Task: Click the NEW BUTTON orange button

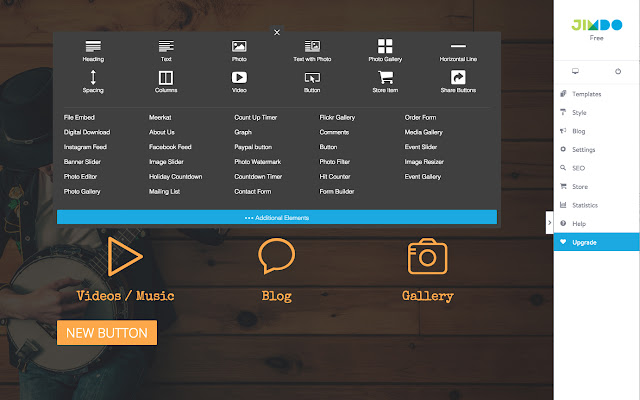Action: [x=107, y=333]
